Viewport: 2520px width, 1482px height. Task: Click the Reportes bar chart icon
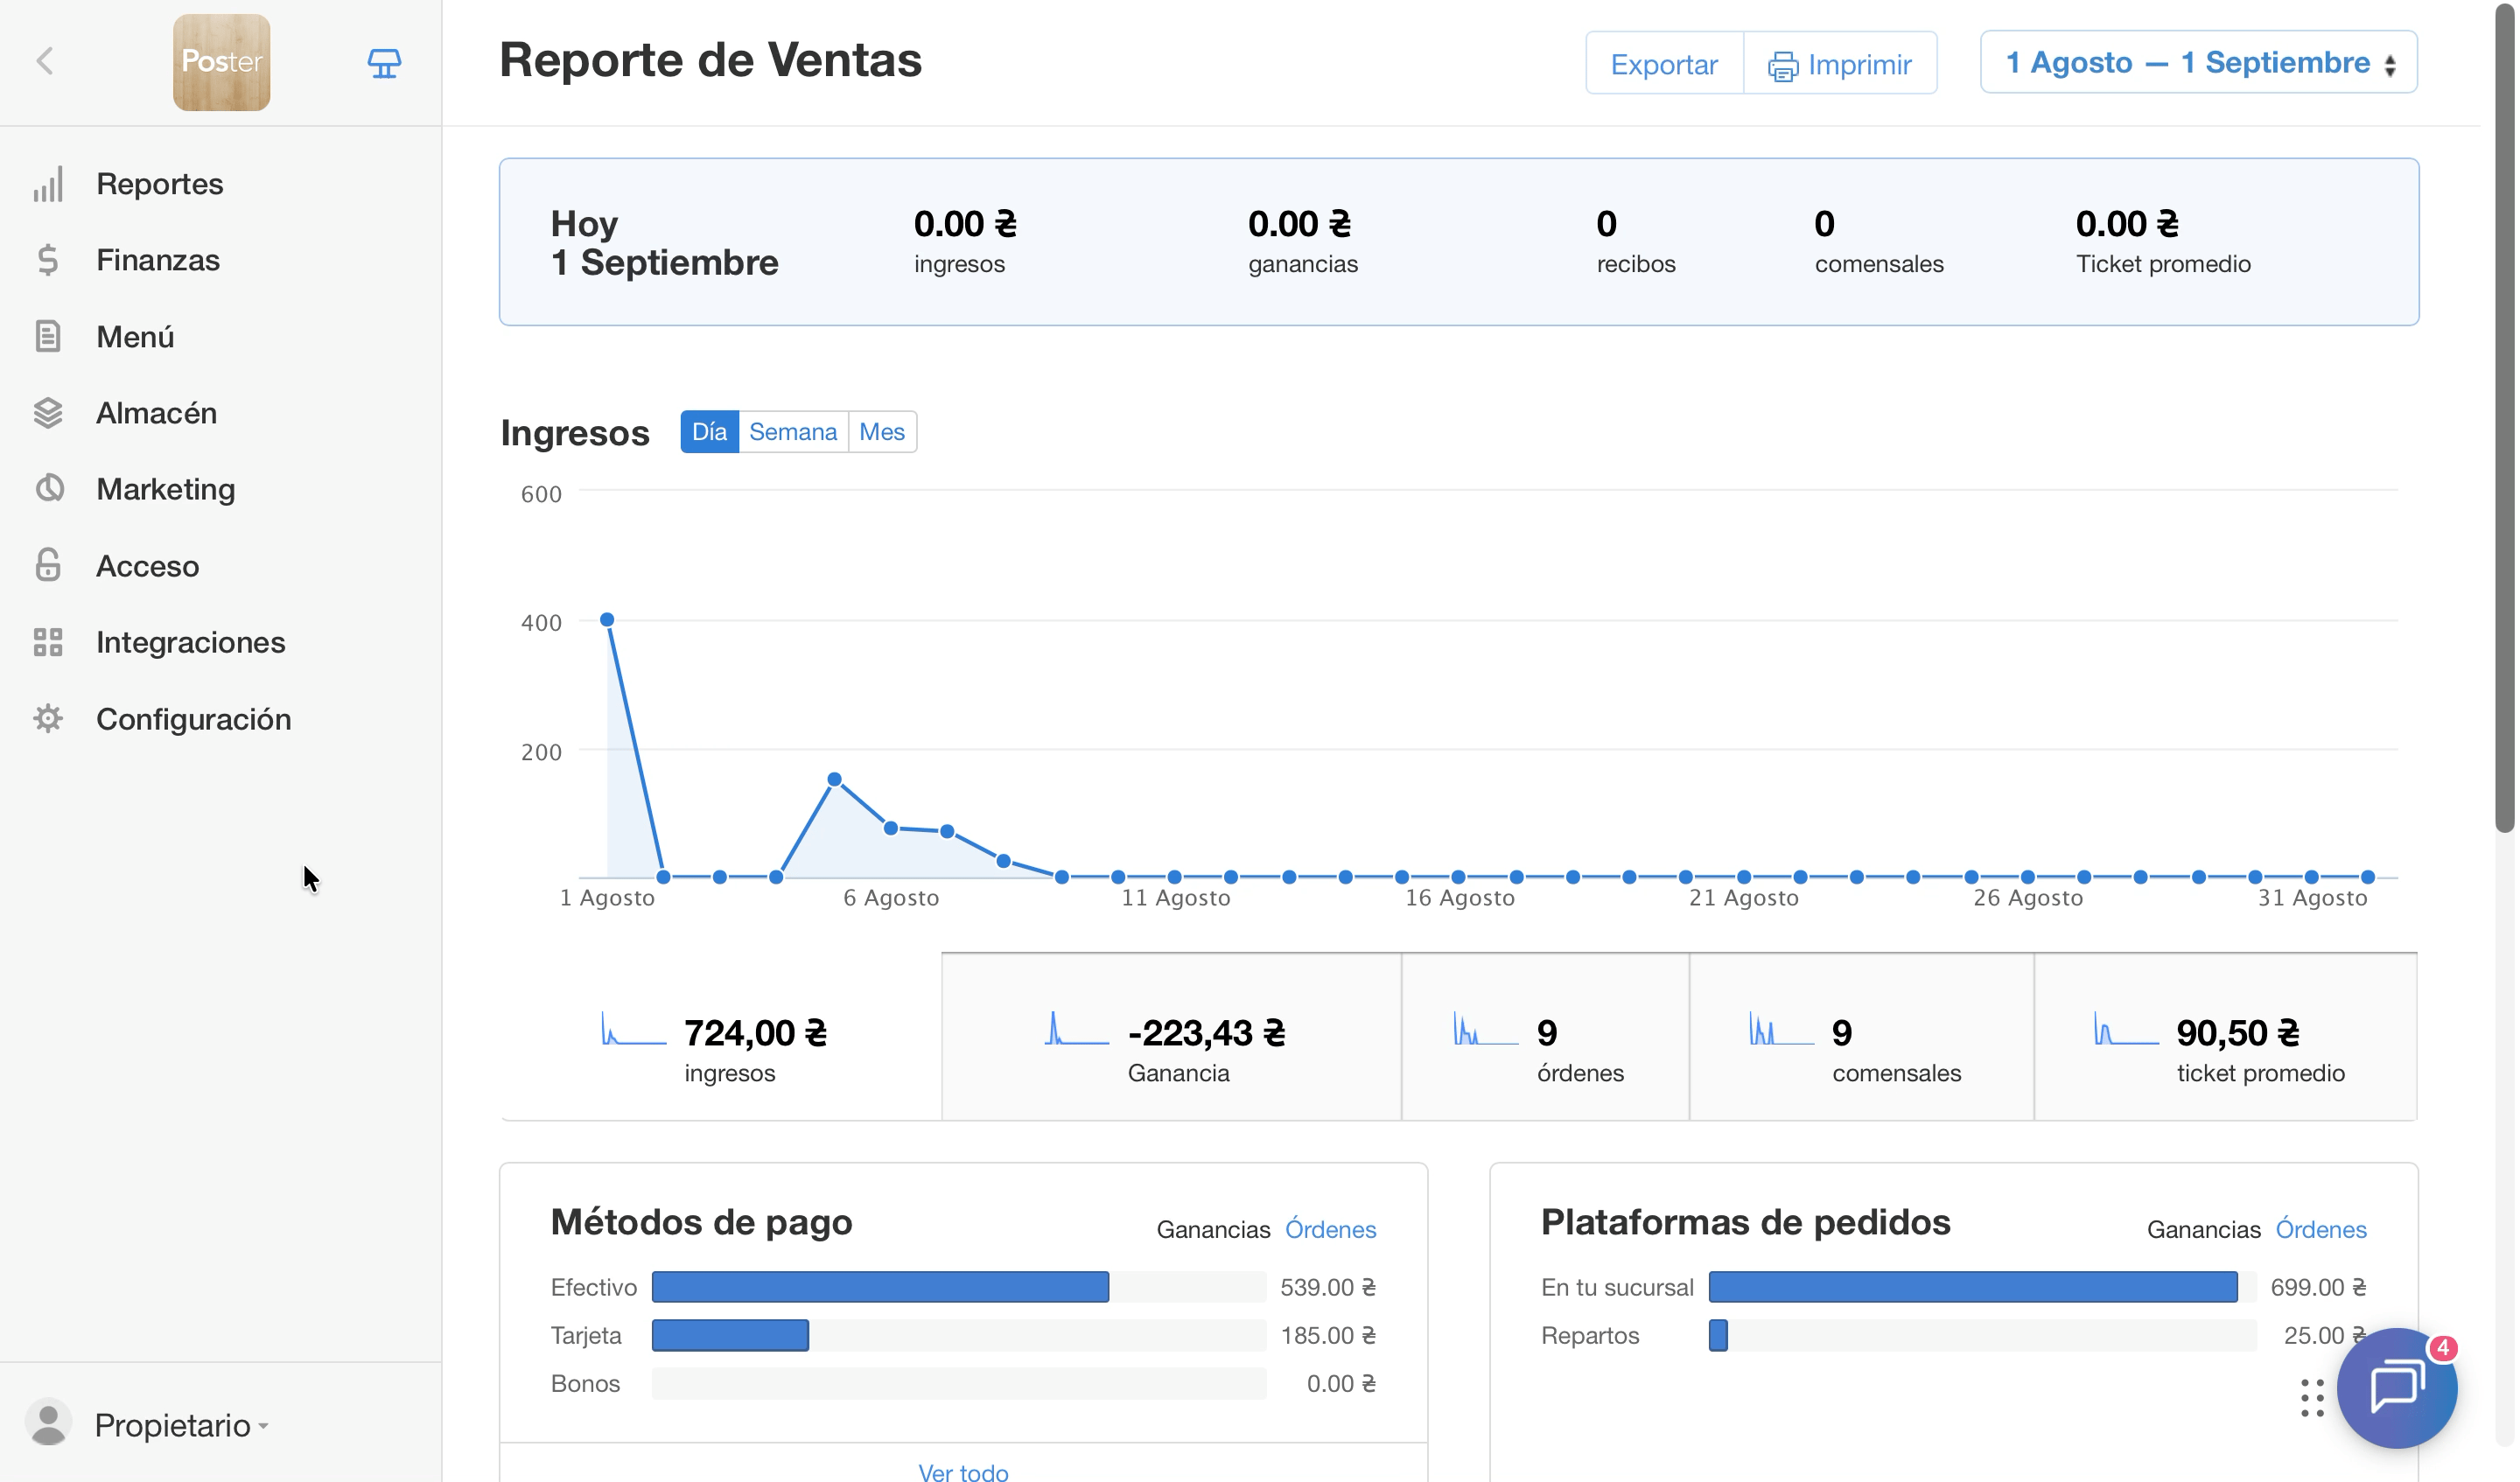click(x=48, y=184)
